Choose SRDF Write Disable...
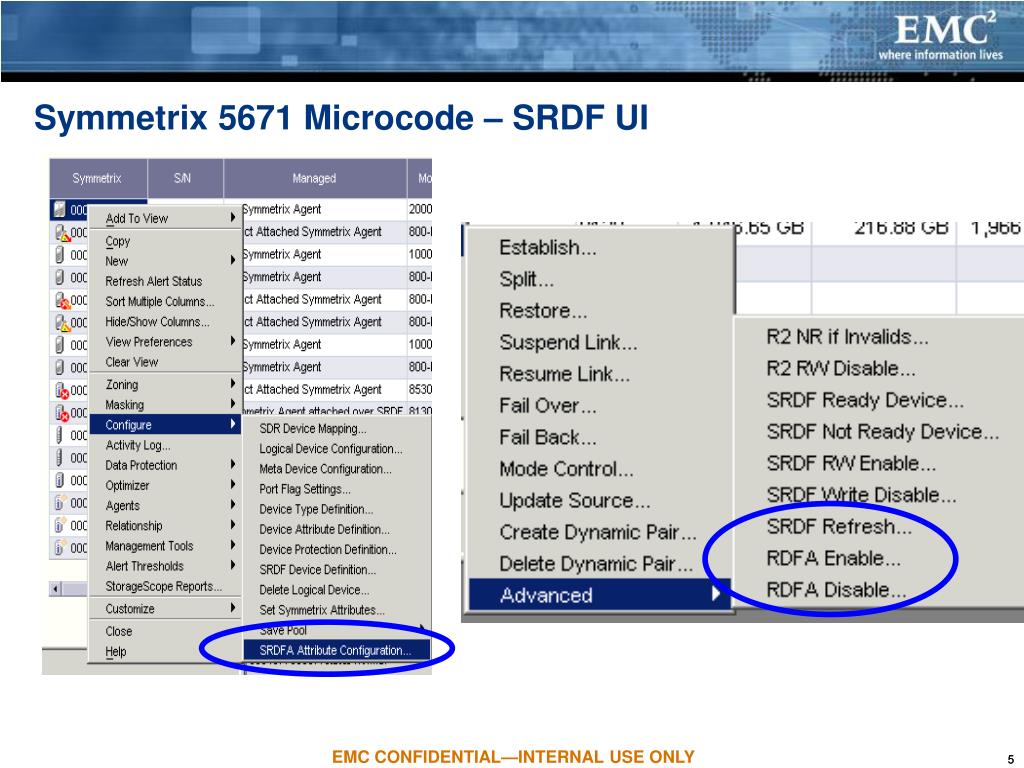This screenshot has height=768, width=1024. [x=879, y=495]
